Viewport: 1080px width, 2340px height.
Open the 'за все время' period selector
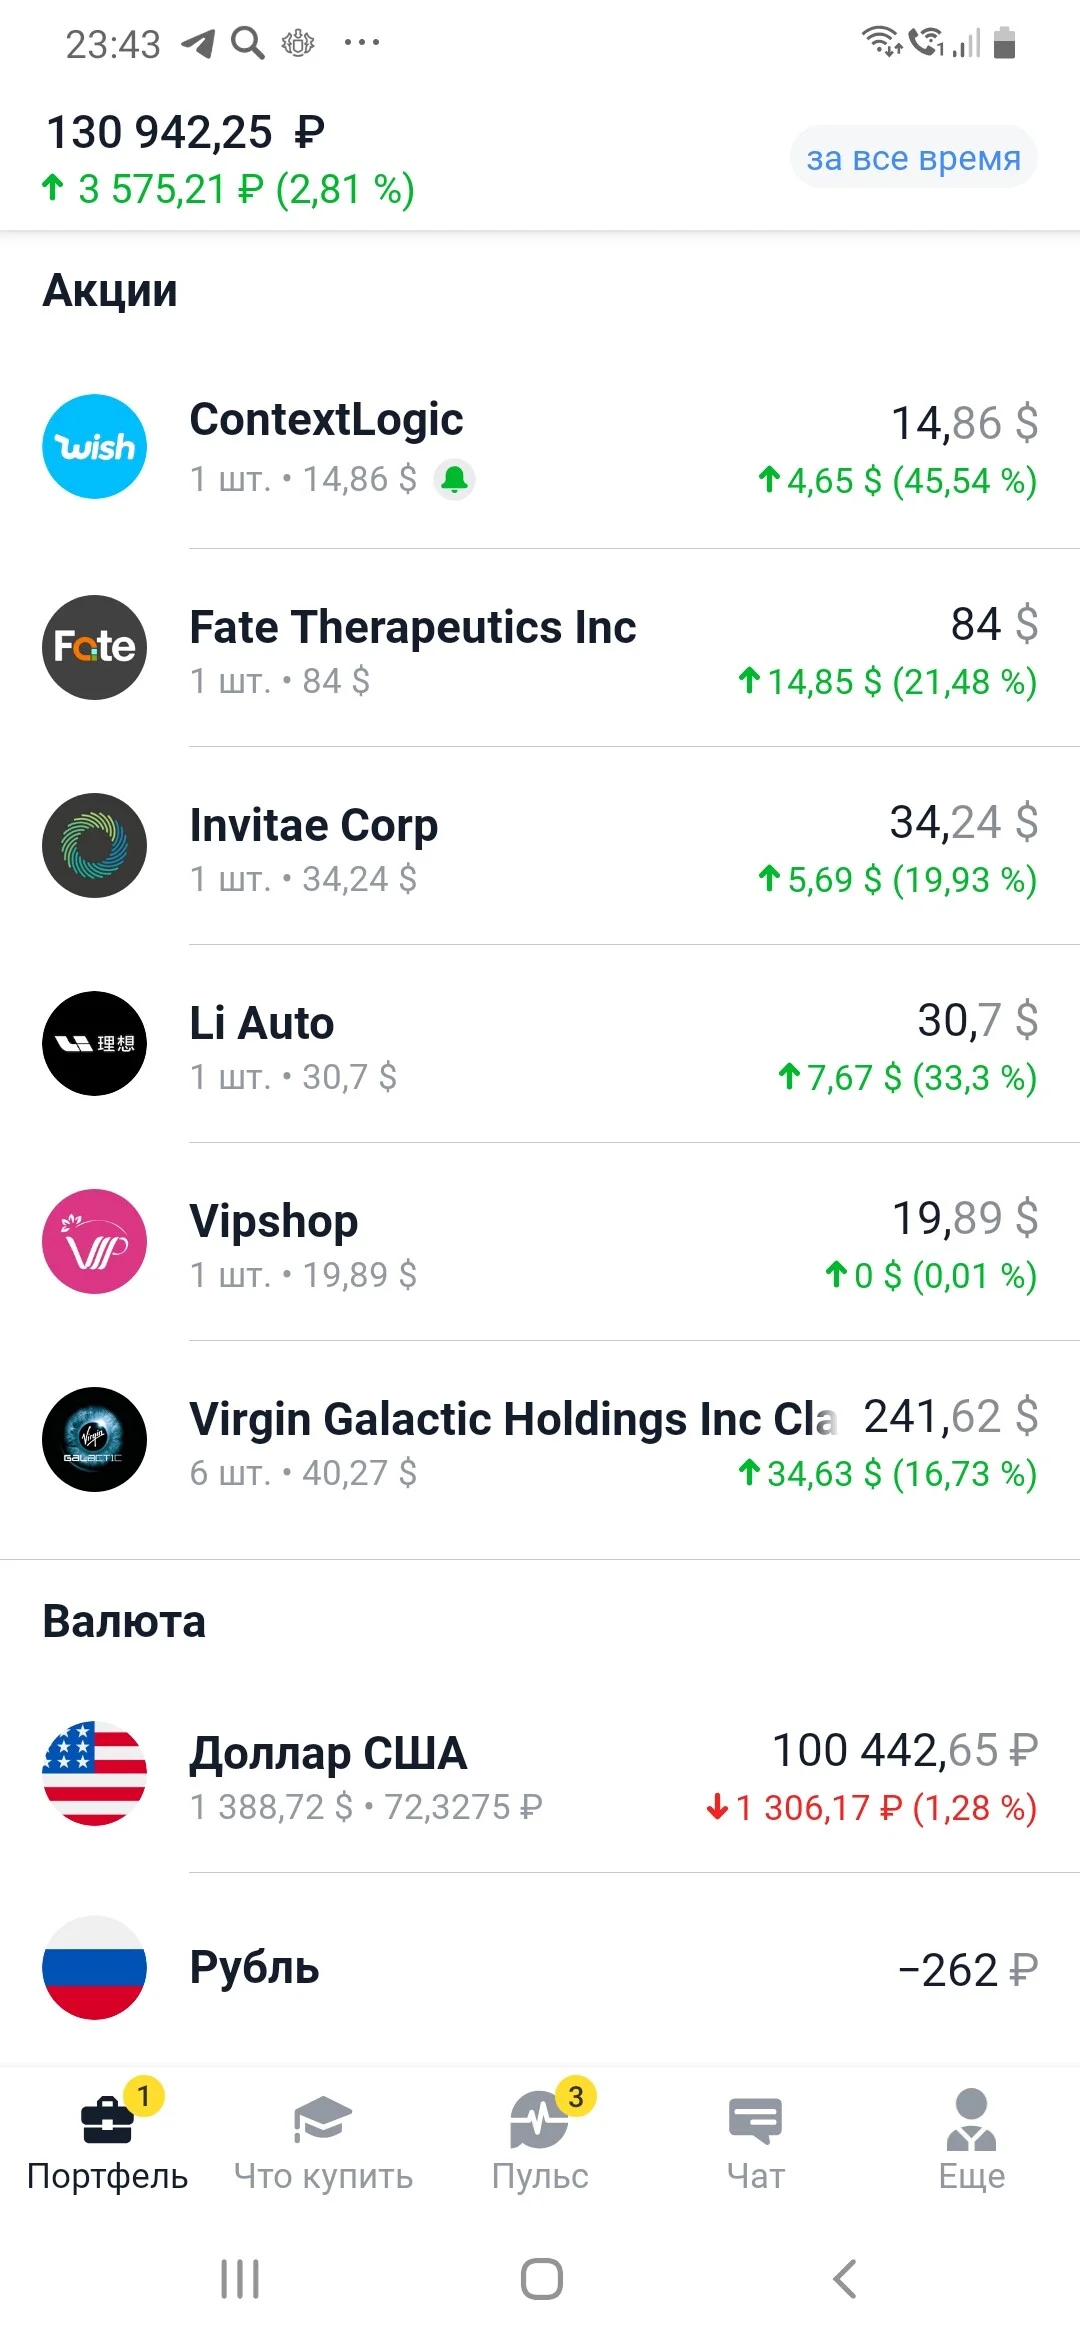pos(913,158)
